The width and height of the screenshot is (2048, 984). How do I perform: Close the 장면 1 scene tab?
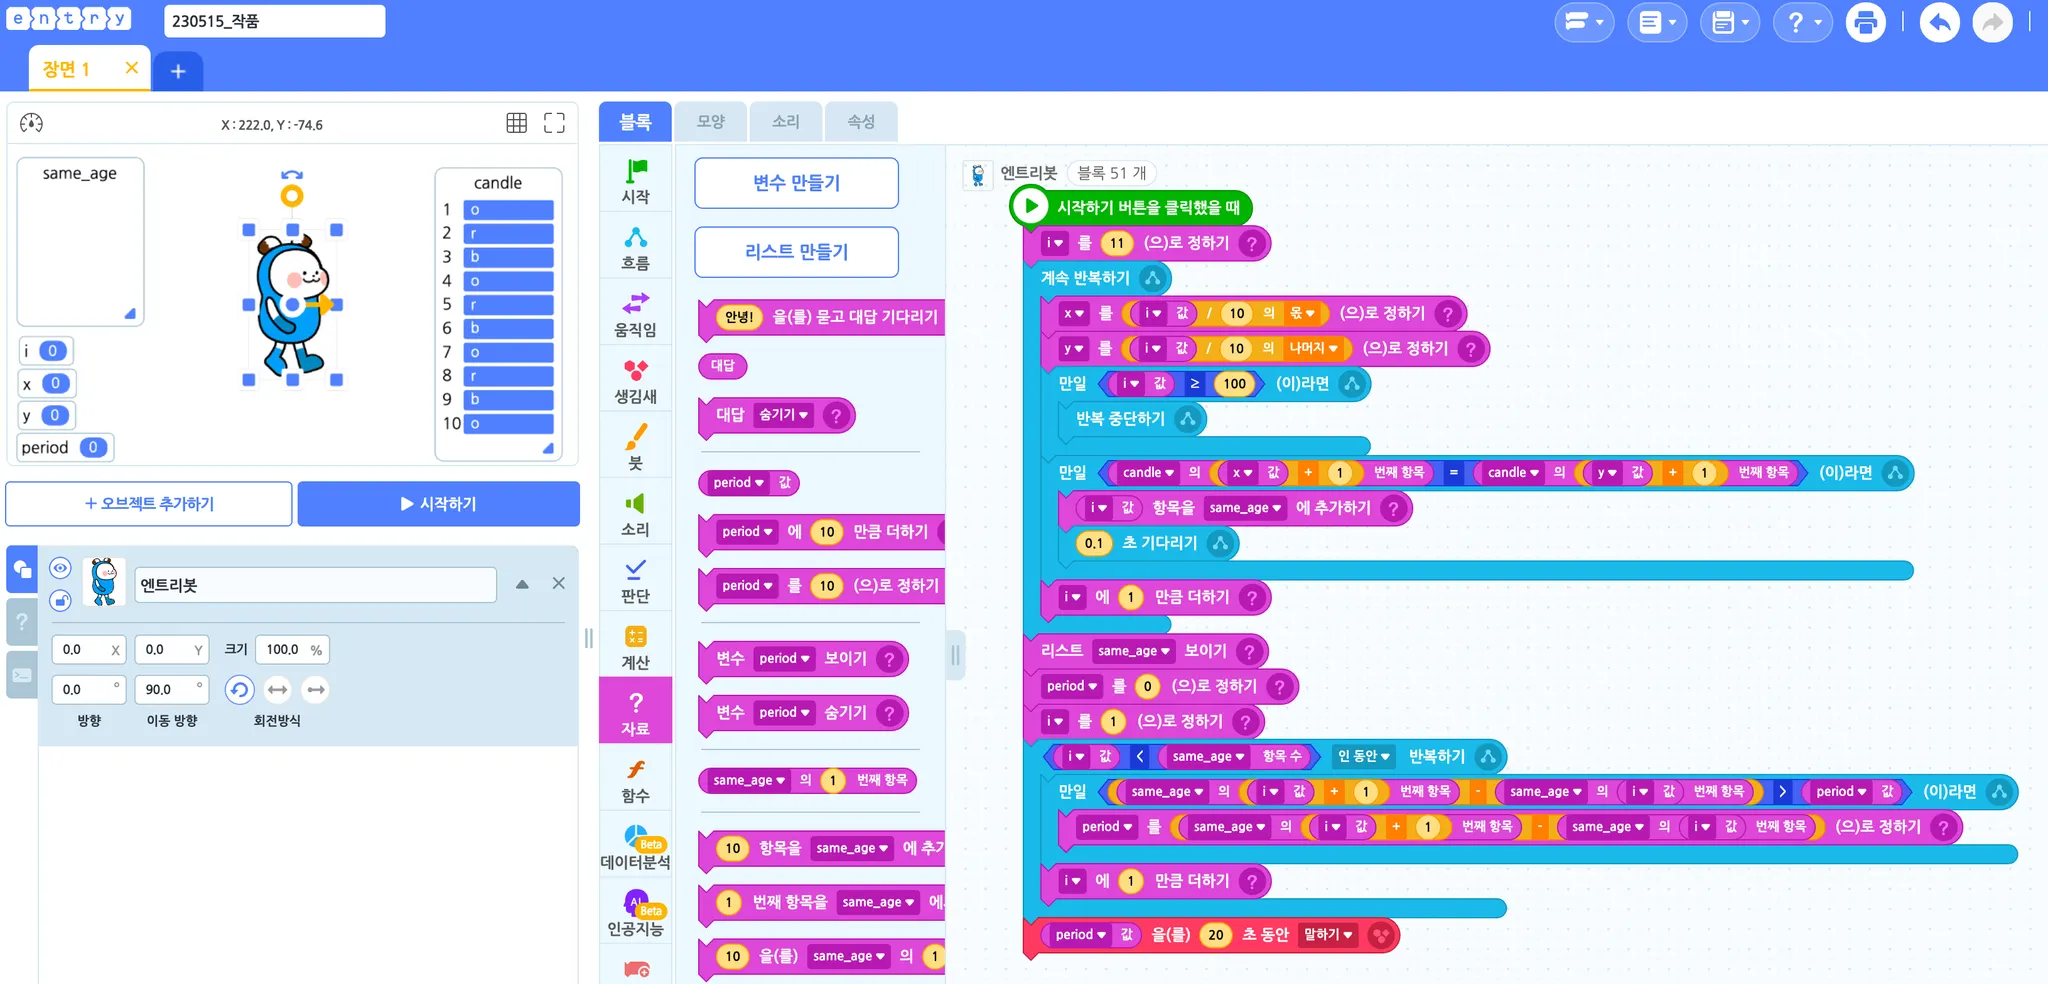tap(131, 68)
